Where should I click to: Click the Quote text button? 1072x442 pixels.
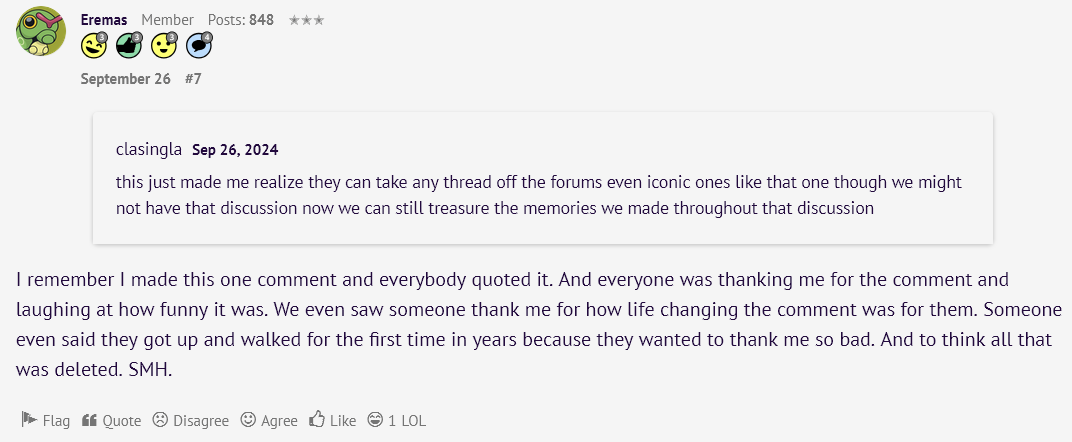coord(122,421)
